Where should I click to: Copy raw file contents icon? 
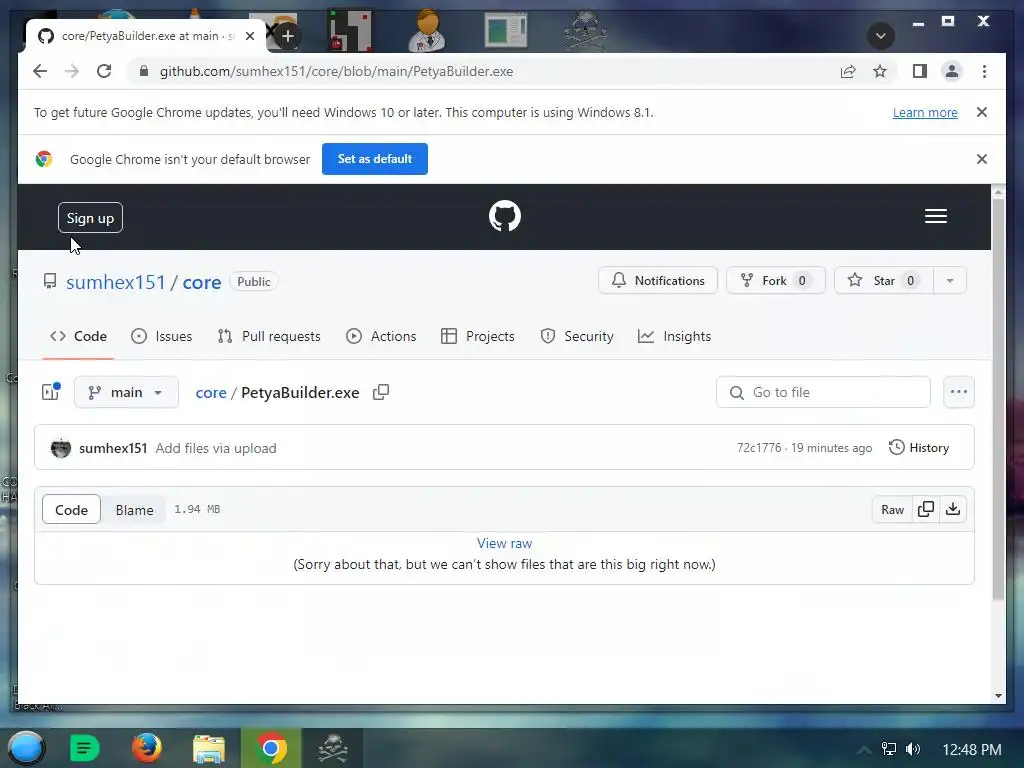[926, 509]
